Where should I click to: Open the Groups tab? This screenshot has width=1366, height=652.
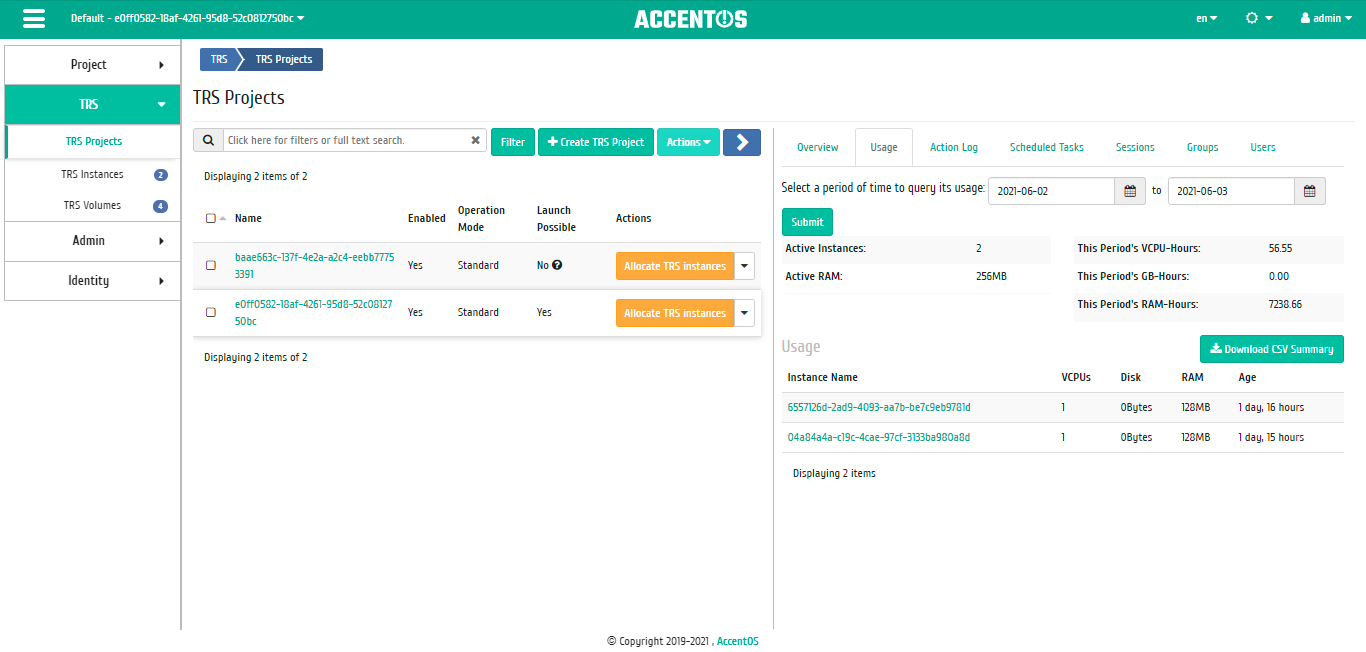pyautogui.click(x=1202, y=147)
